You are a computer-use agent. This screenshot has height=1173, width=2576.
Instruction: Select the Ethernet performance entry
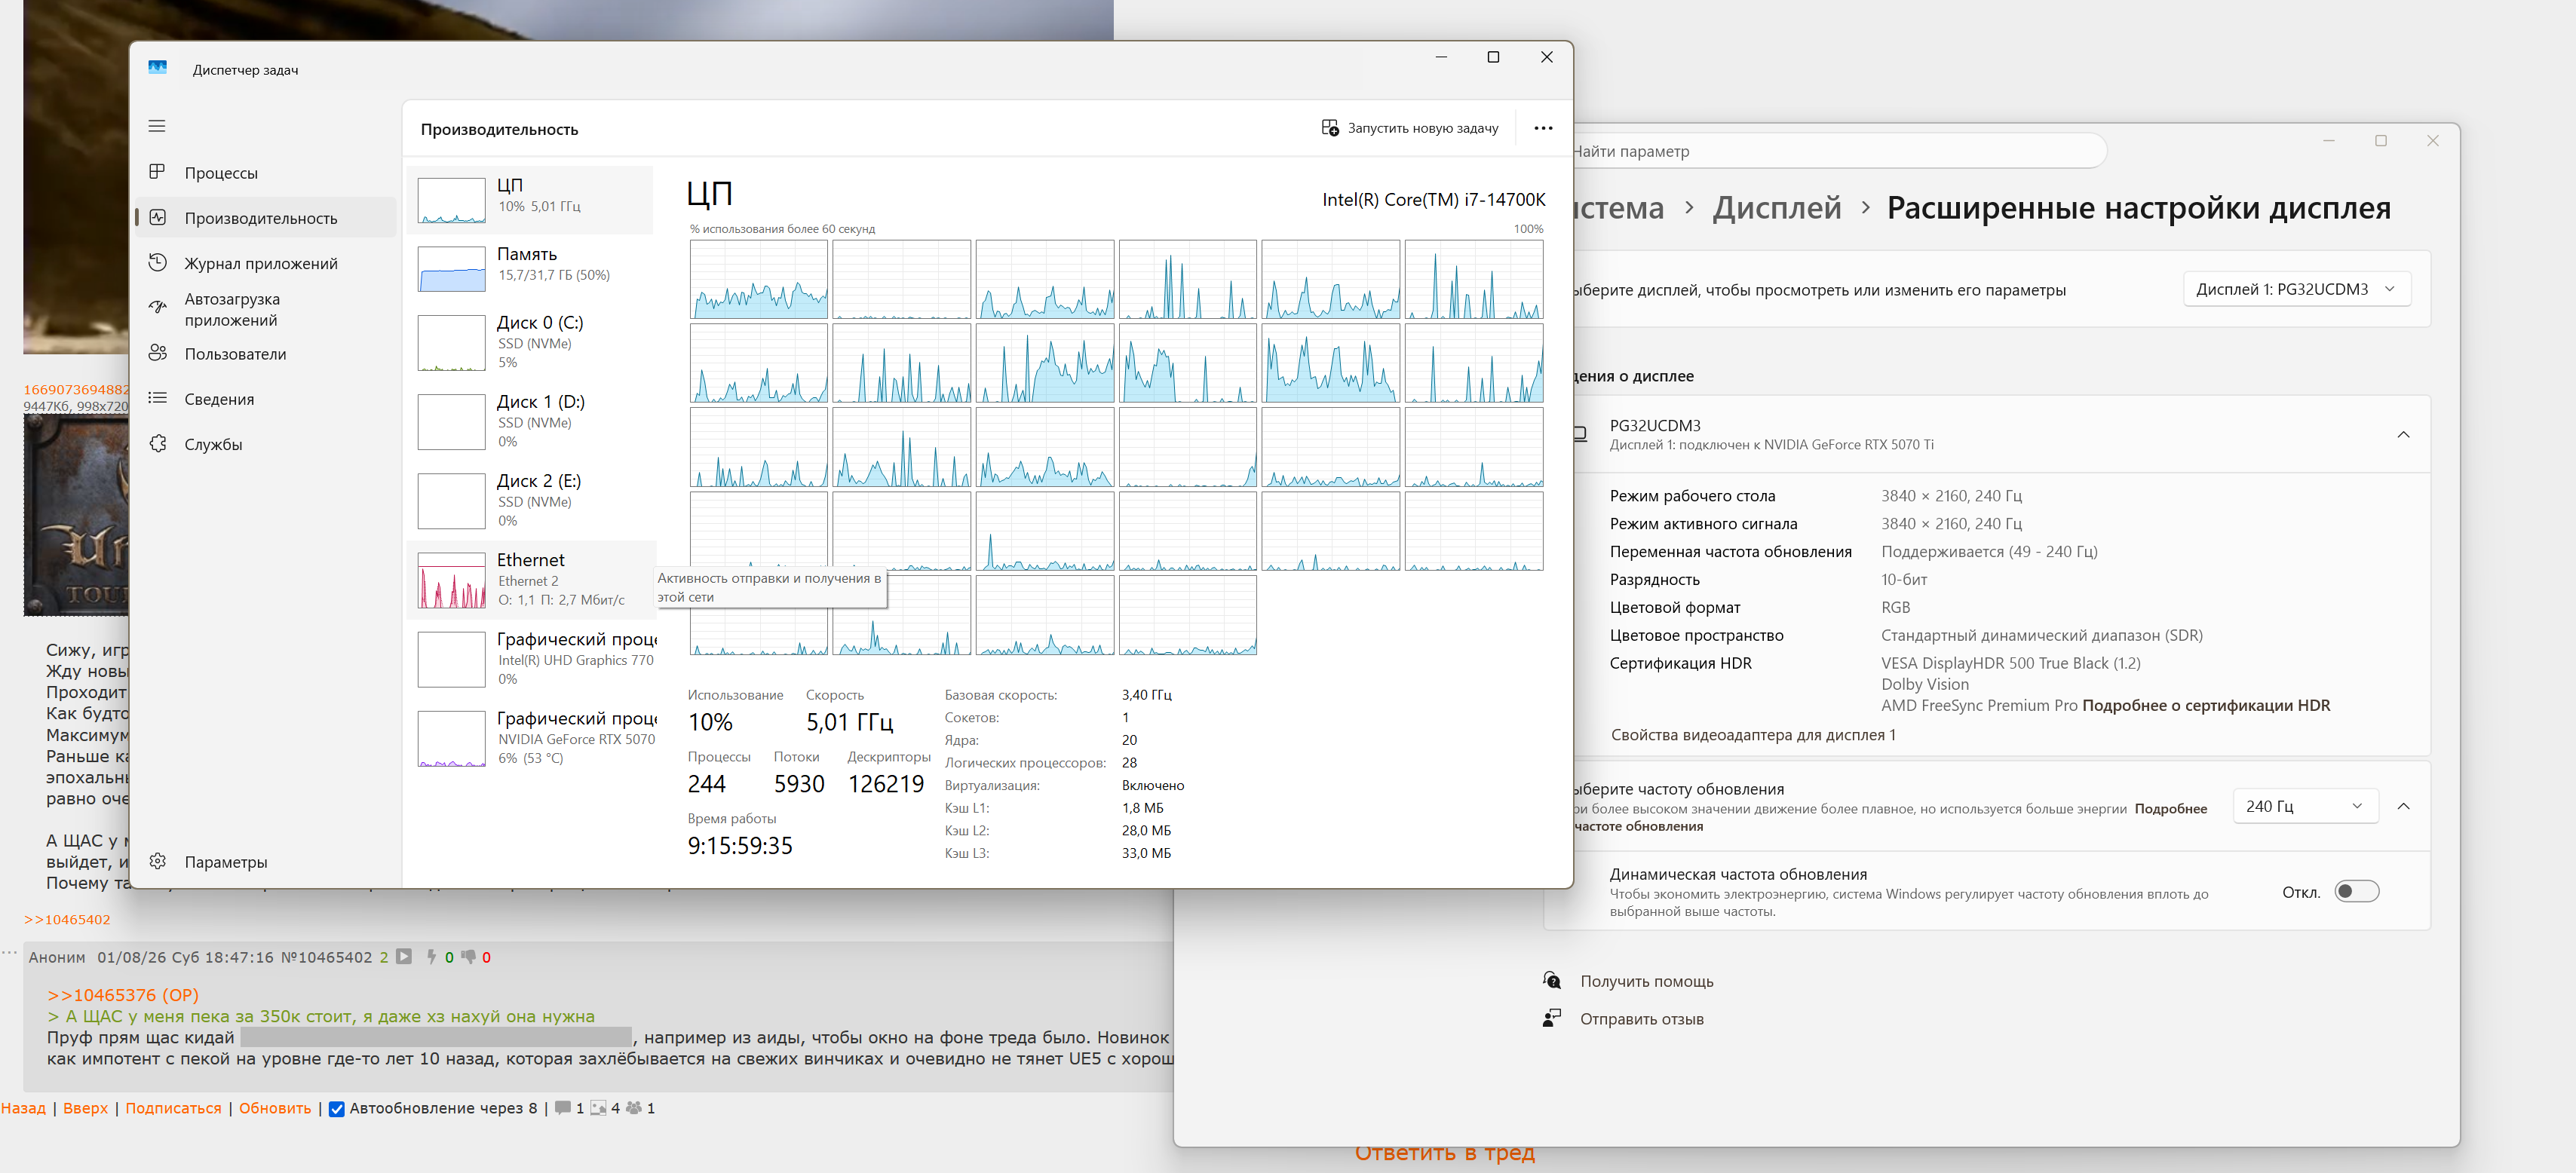pos(531,580)
